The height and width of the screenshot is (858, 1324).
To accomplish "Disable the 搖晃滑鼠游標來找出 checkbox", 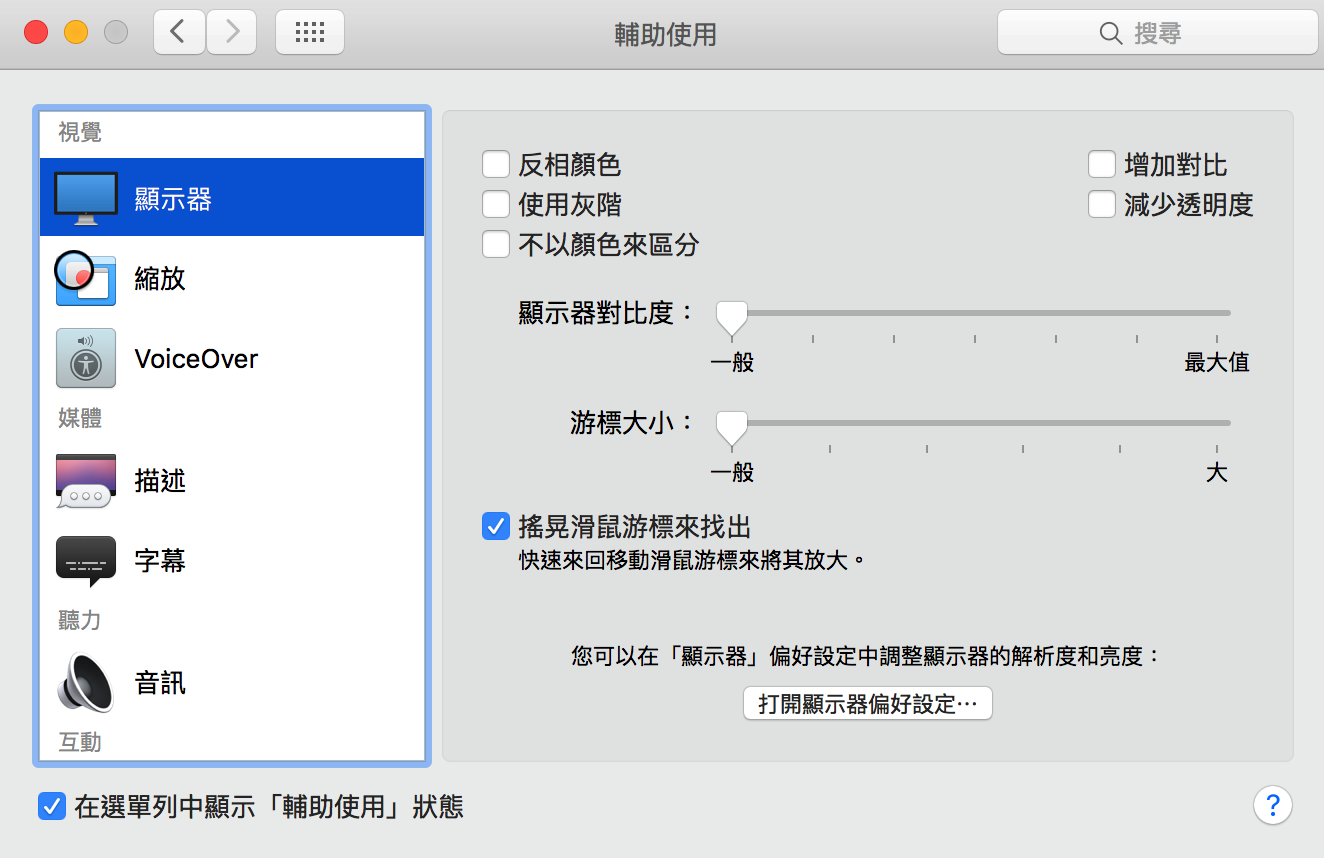I will click(x=496, y=526).
